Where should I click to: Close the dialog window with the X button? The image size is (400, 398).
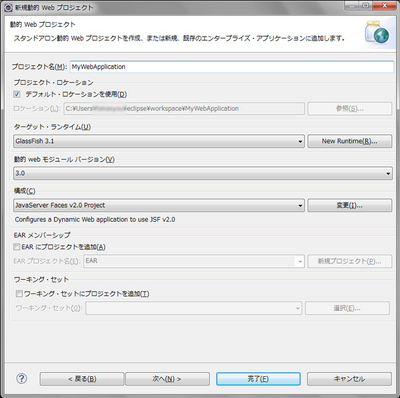385,6
